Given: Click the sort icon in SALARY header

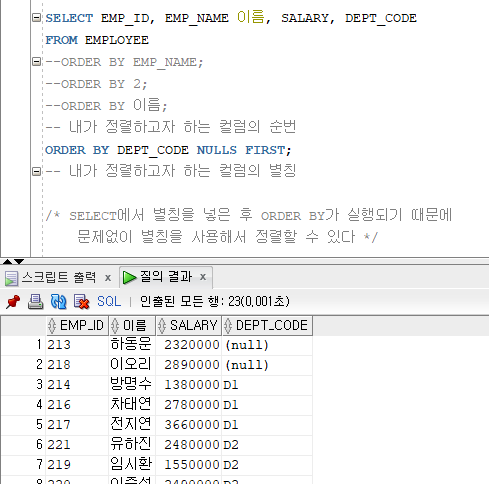Looking at the screenshot, I should pyautogui.click(x=162, y=326).
